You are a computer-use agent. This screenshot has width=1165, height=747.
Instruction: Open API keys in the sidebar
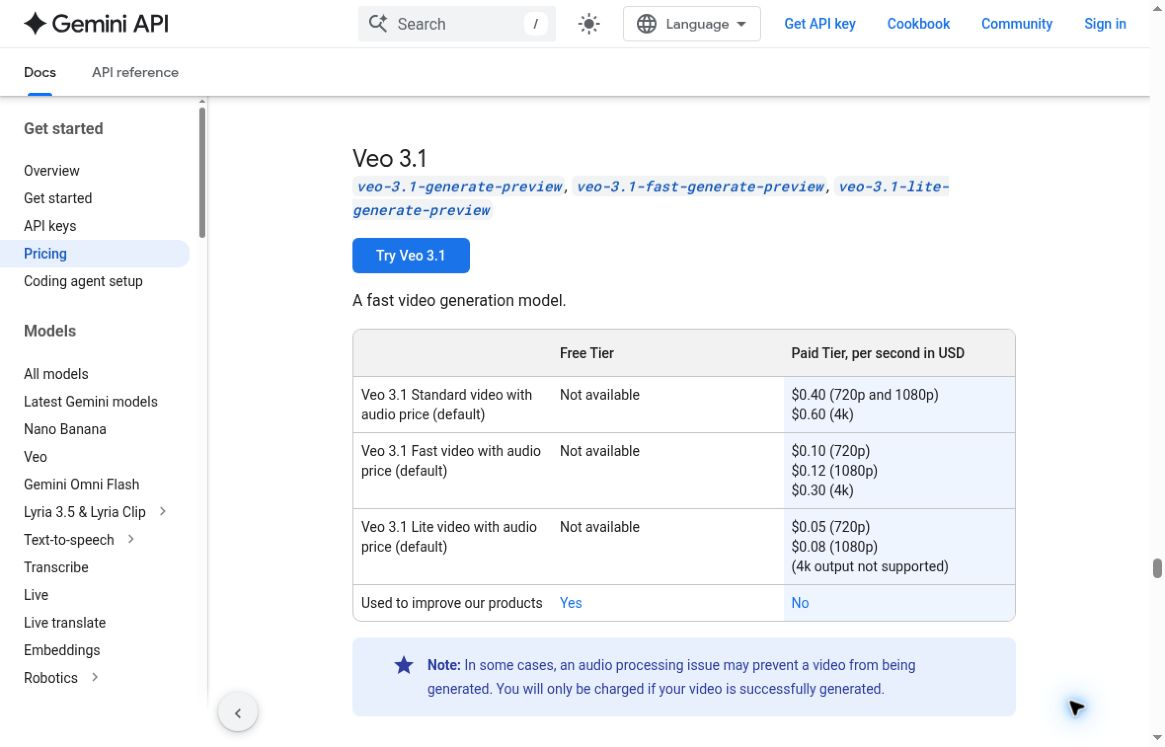(x=50, y=226)
